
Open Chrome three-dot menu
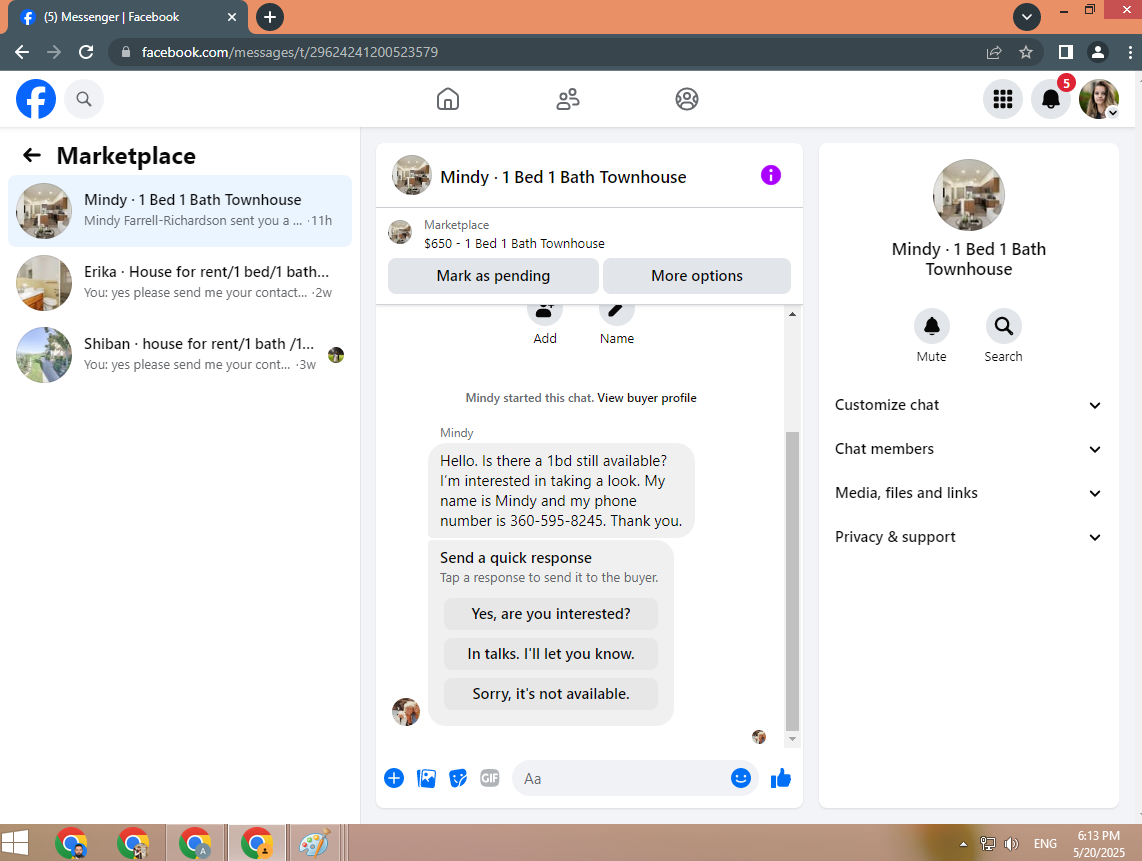(x=1130, y=52)
